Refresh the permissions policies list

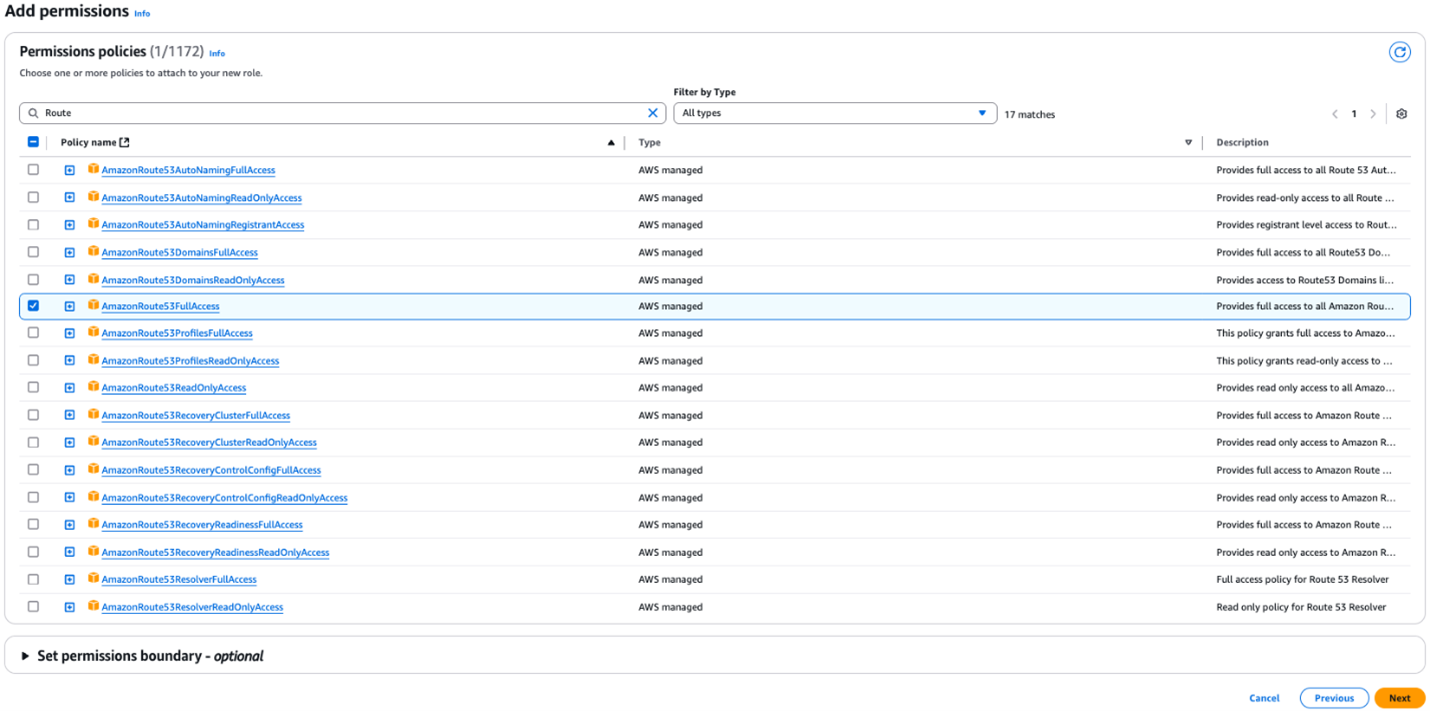pyautogui.click(x=1399, y=51)
